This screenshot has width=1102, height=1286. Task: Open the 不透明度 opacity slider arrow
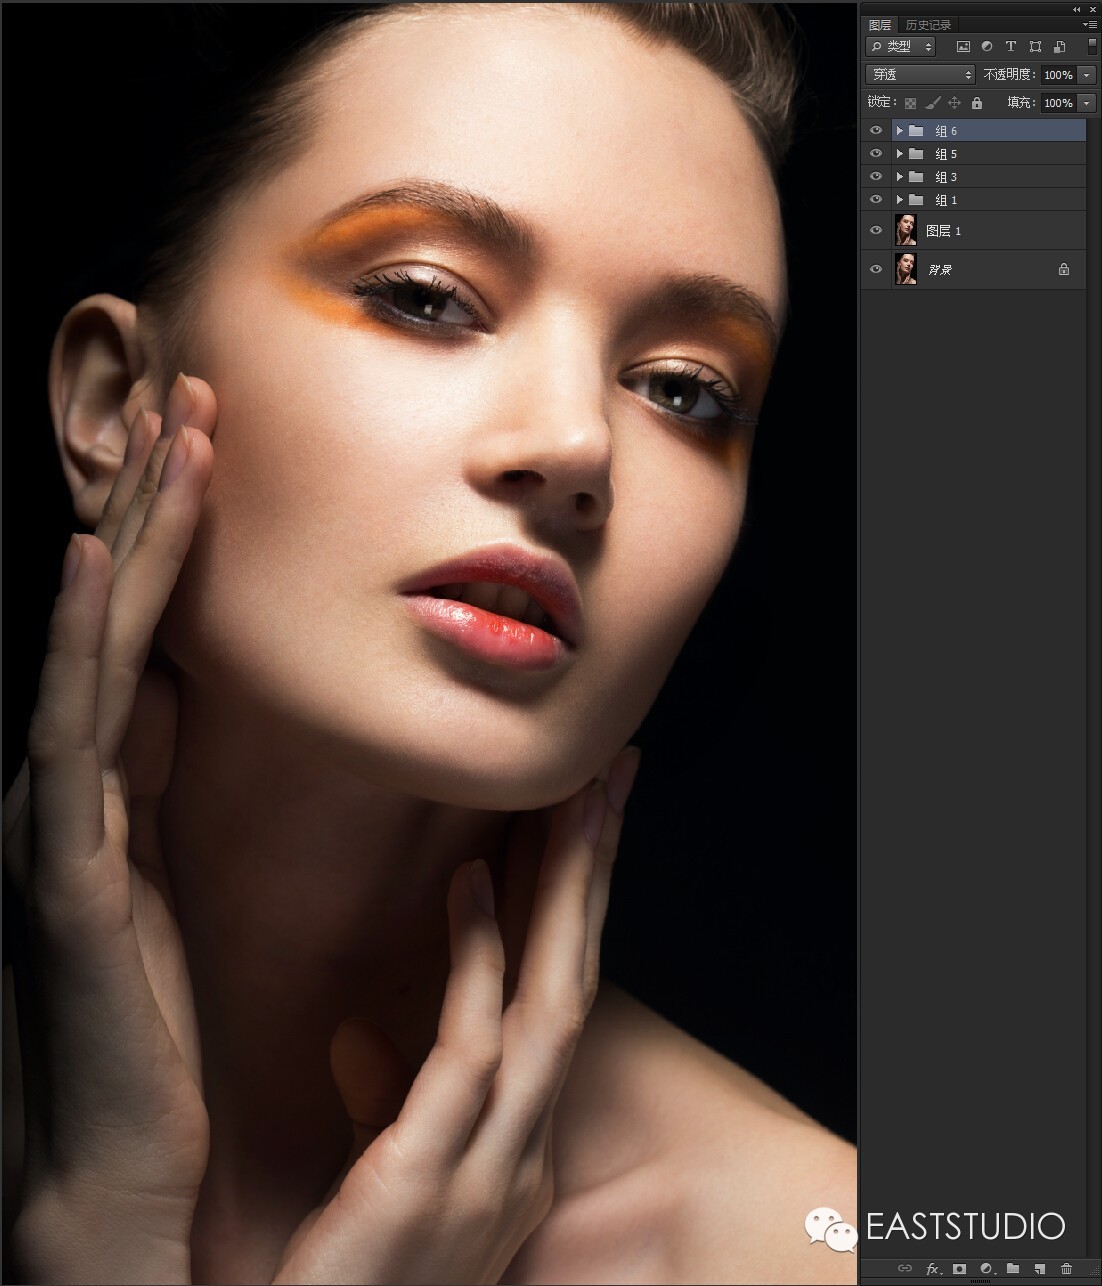[1087, 75]
